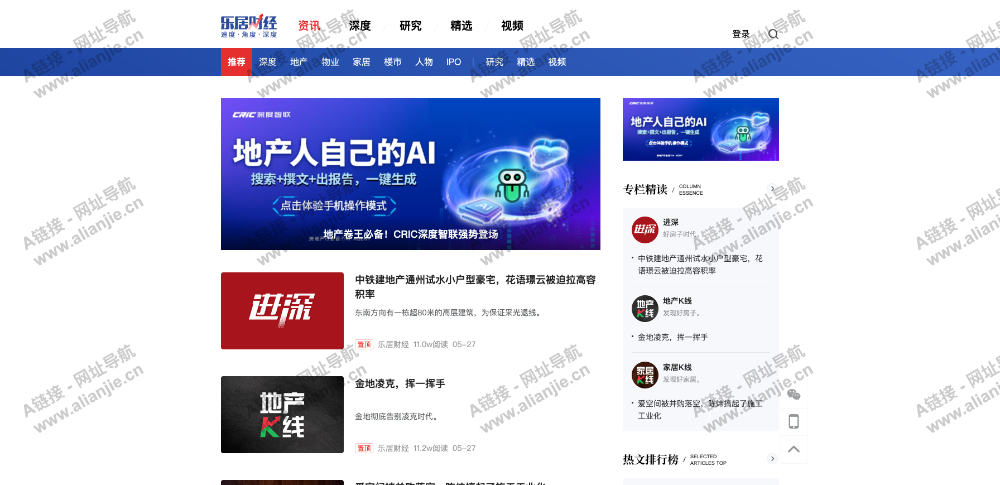The height and width of the screenshot is (485, 1000).
Task: Open the 家居K线 column avatar
Action: coord(645,375)
